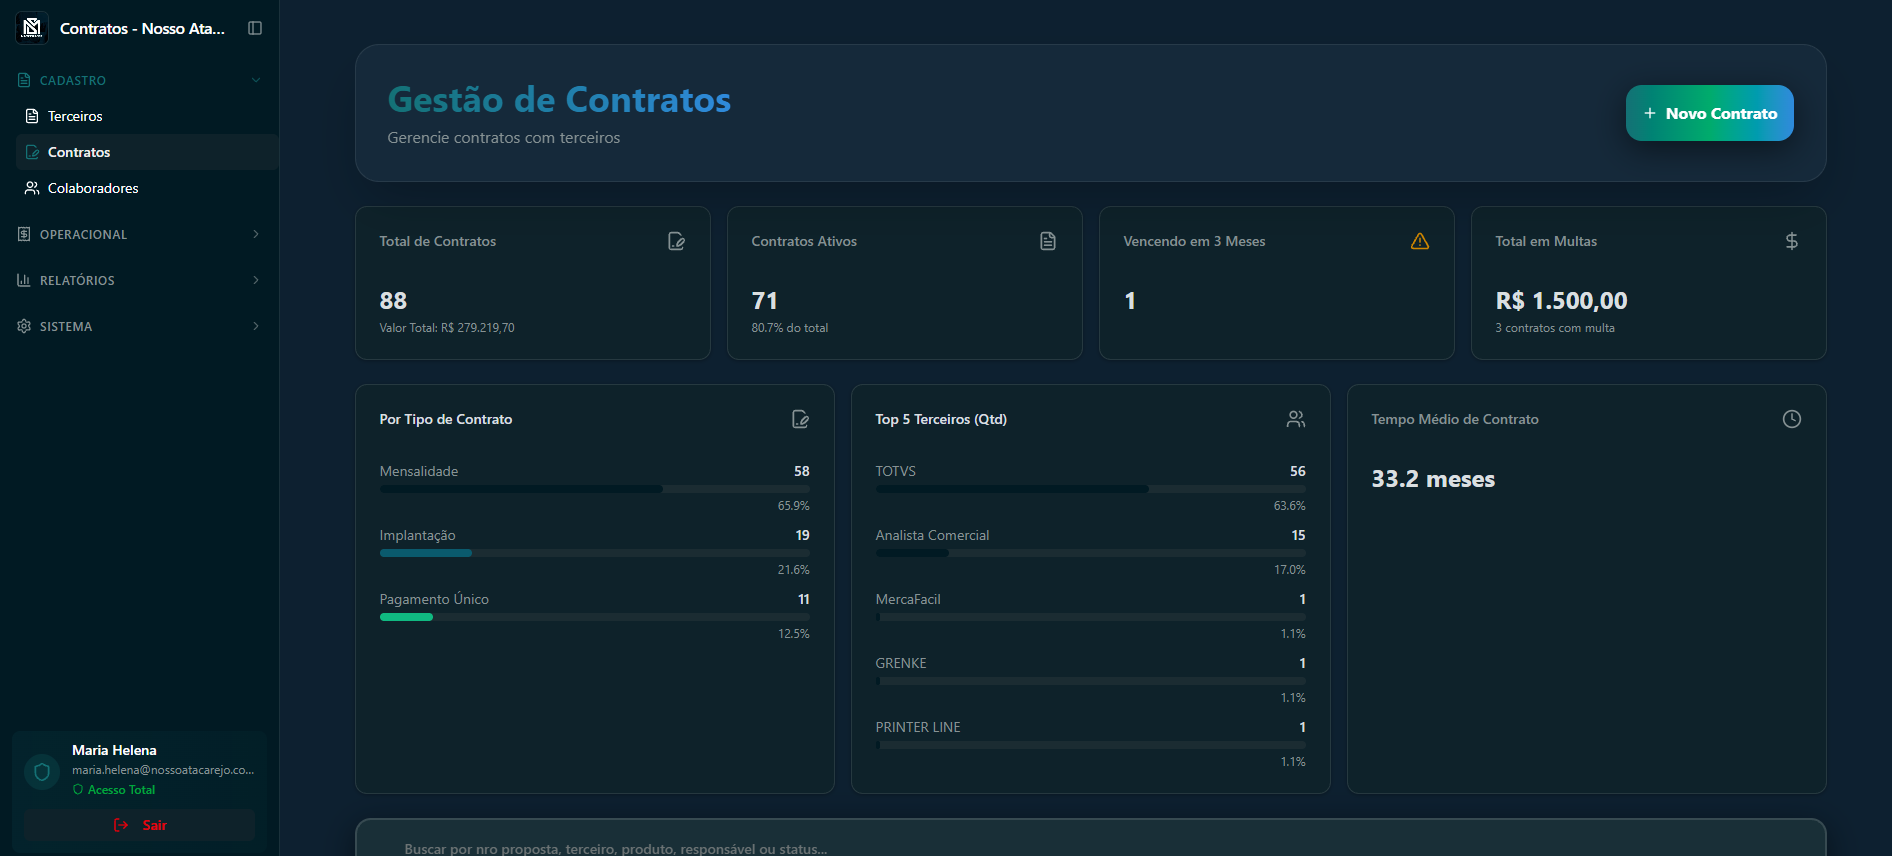Open the RELATÓRIOS menu label
Image resolution: width=1892 pixels, height=856 pixels.
coord(77,281)
